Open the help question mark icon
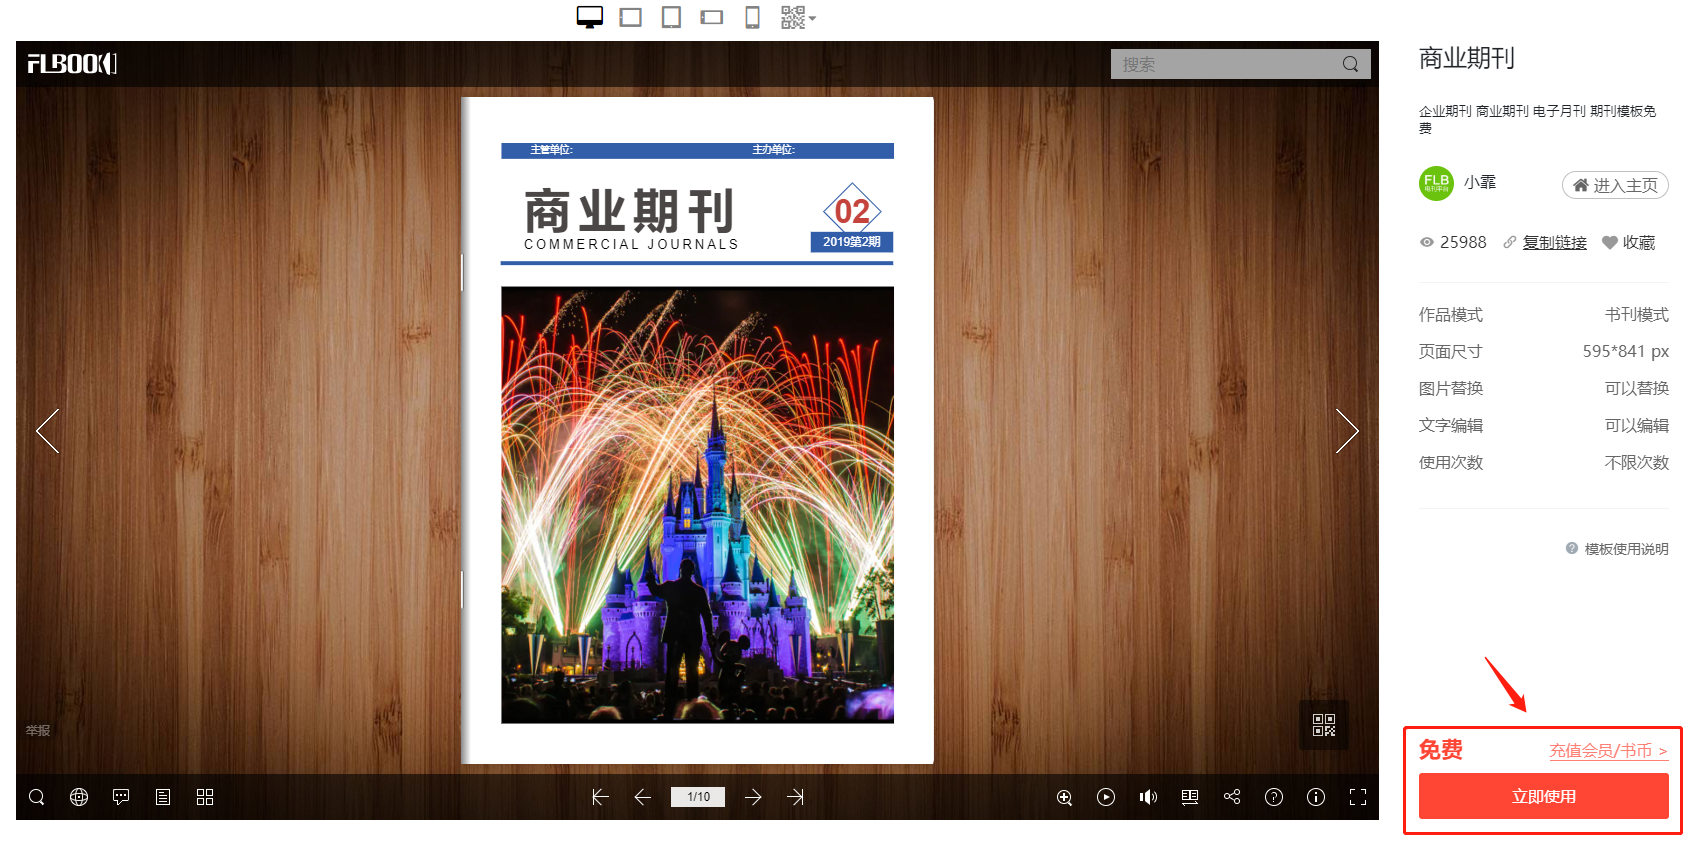This screenshot has width=1708, height=846. 1274,797
